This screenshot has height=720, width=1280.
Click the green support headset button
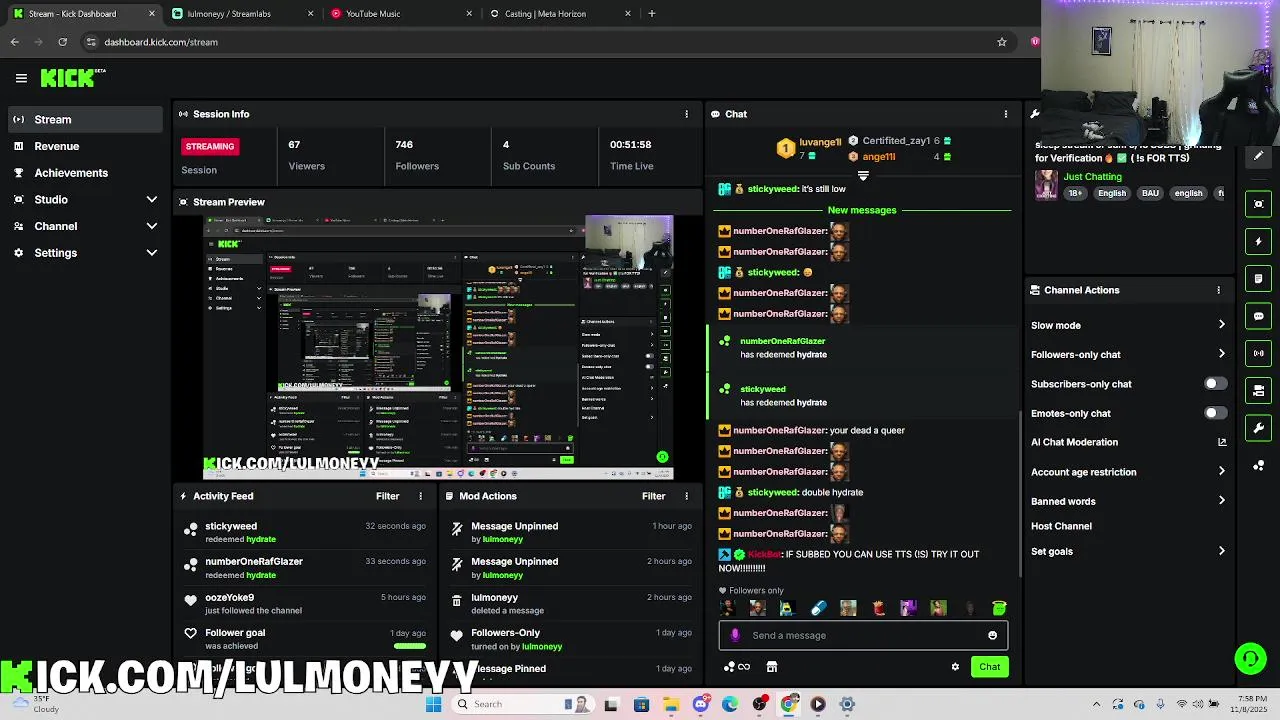tap(1250, 658)
